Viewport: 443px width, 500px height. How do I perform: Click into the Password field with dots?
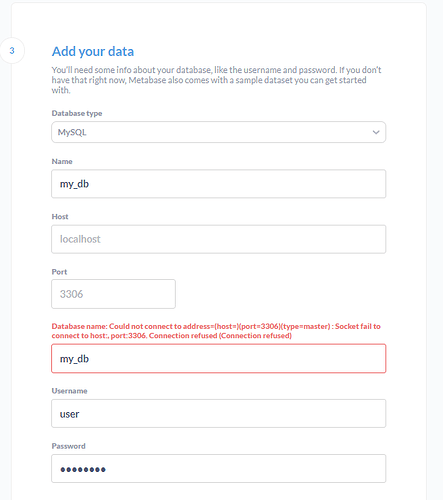click(x=218, y=469)
